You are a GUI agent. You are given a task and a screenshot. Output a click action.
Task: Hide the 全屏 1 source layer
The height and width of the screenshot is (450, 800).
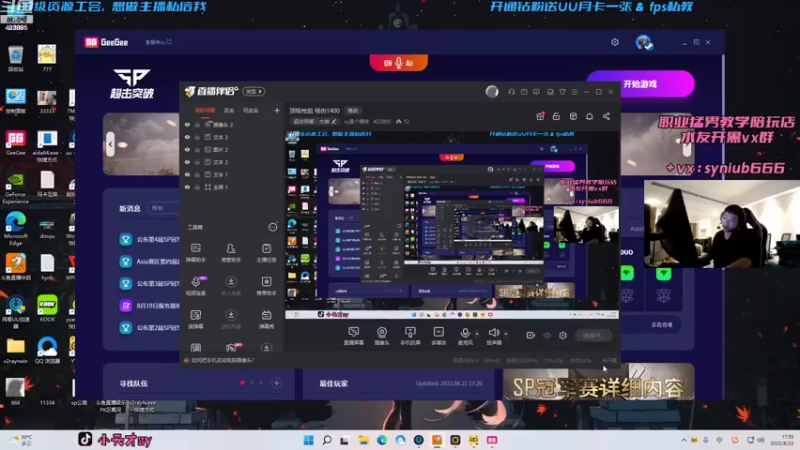187,187
